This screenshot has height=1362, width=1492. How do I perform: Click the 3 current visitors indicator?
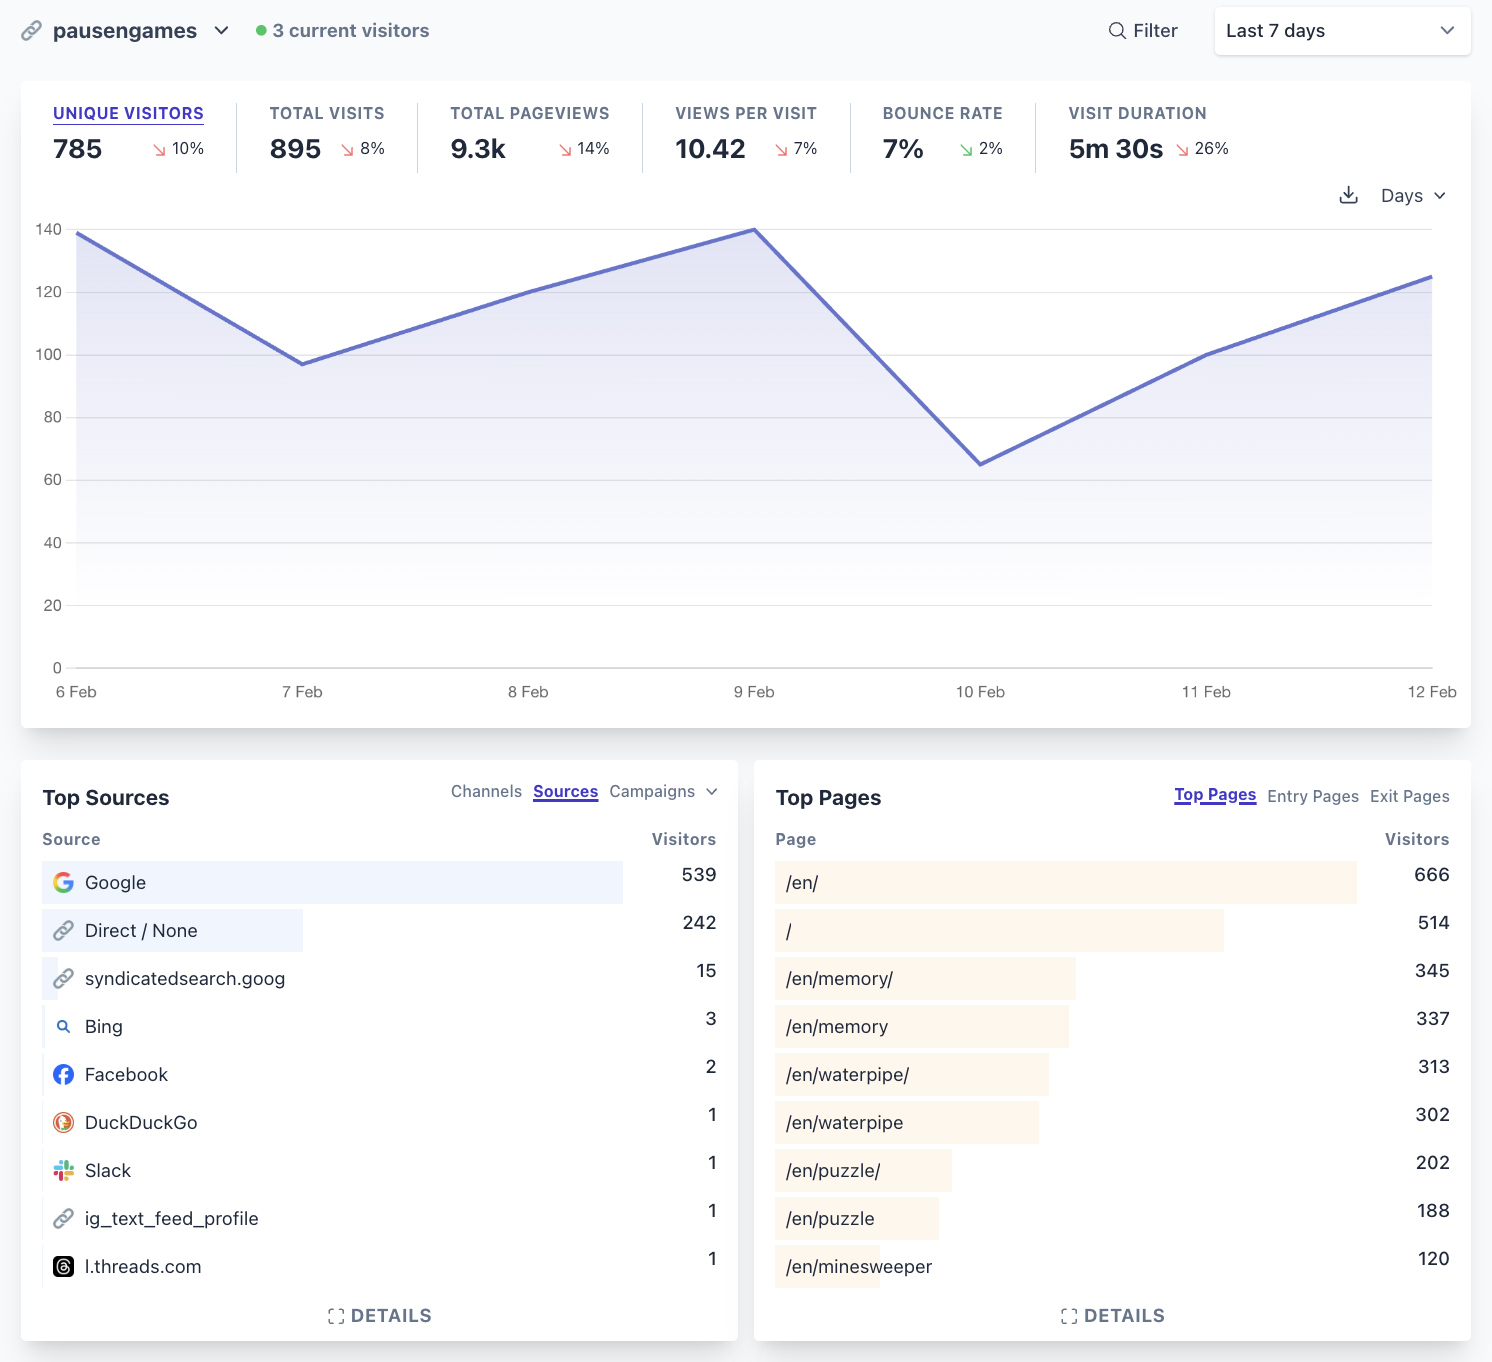(x=342, y=31)
